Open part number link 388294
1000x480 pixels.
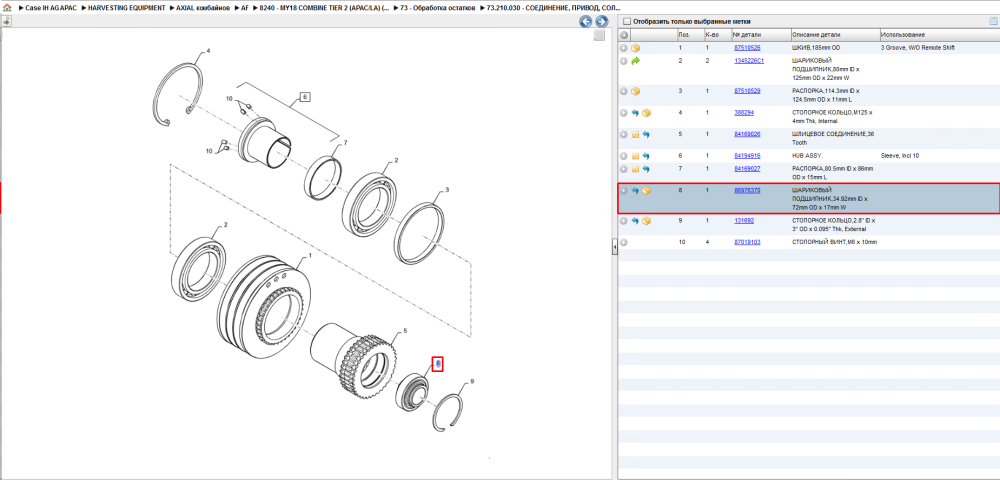744,113
